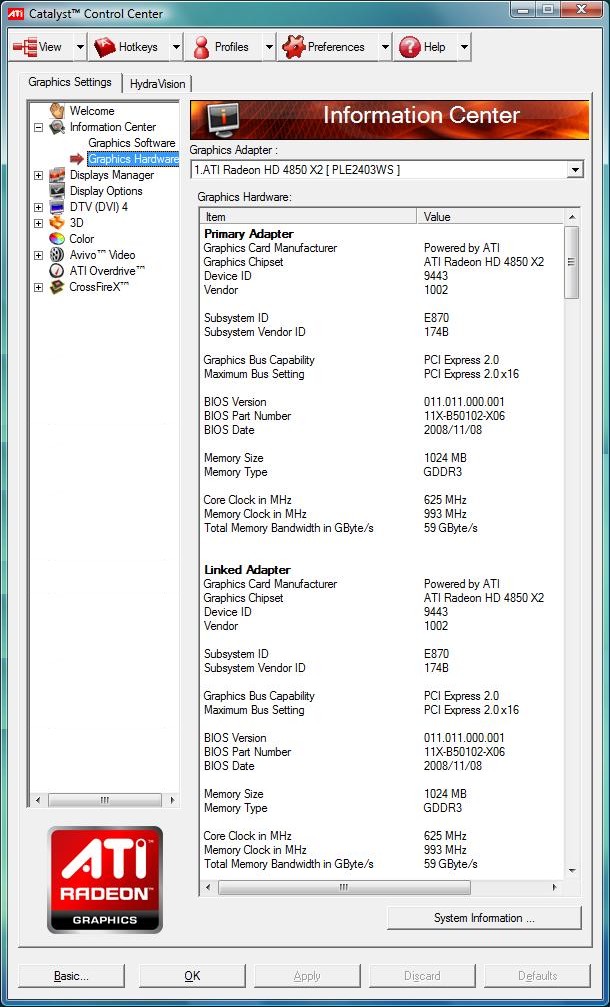Open System Information

[x=484, y=918]
